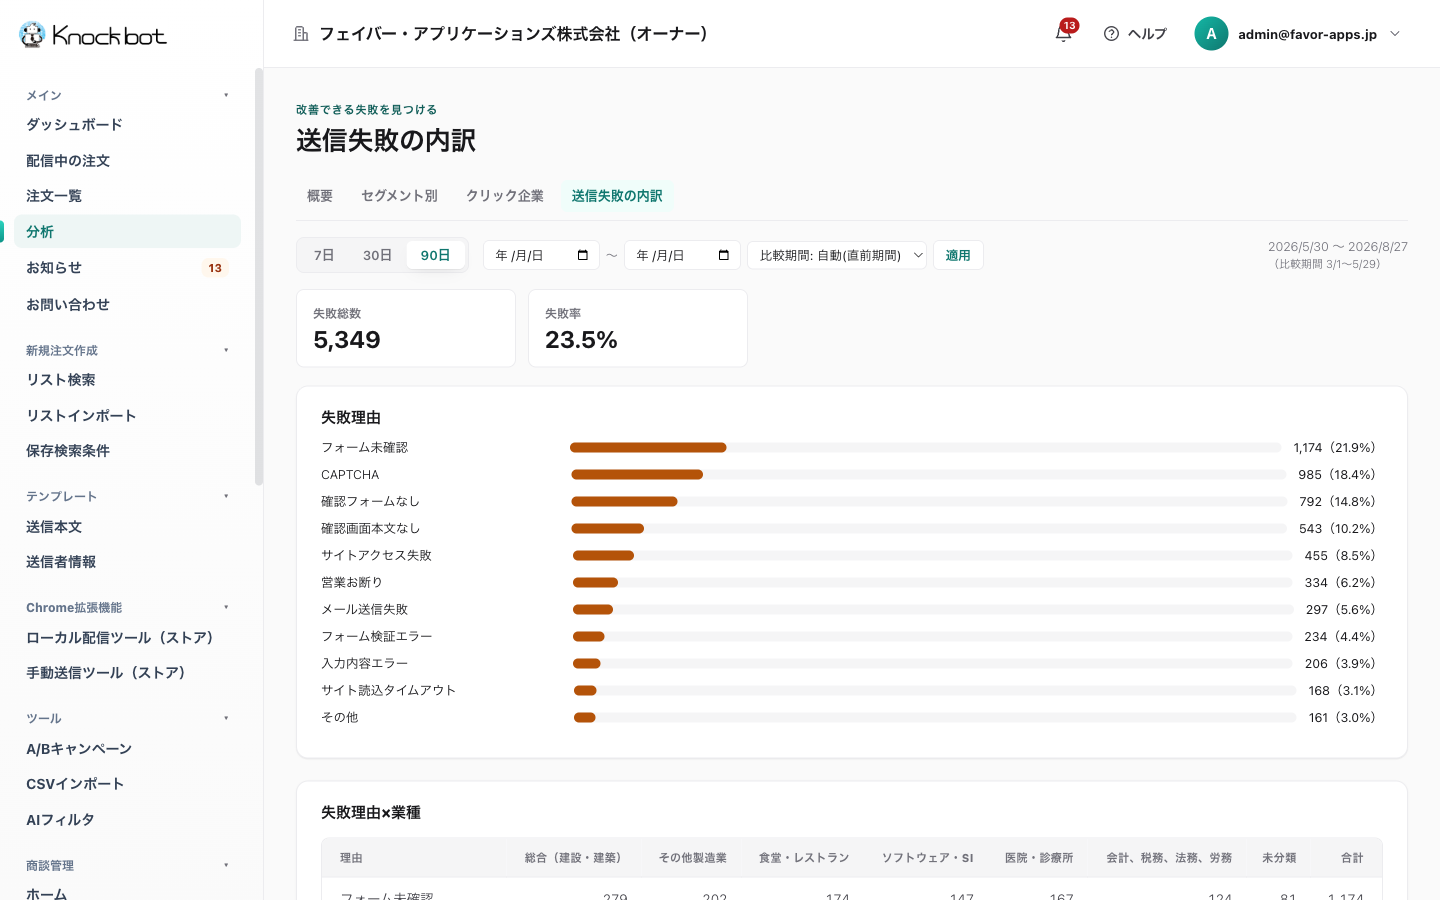This screenshot has width=1440, height=900.
Task: Click the 食堂・レストラン column header
Action: pyautogui.click(x=804, y=858)
